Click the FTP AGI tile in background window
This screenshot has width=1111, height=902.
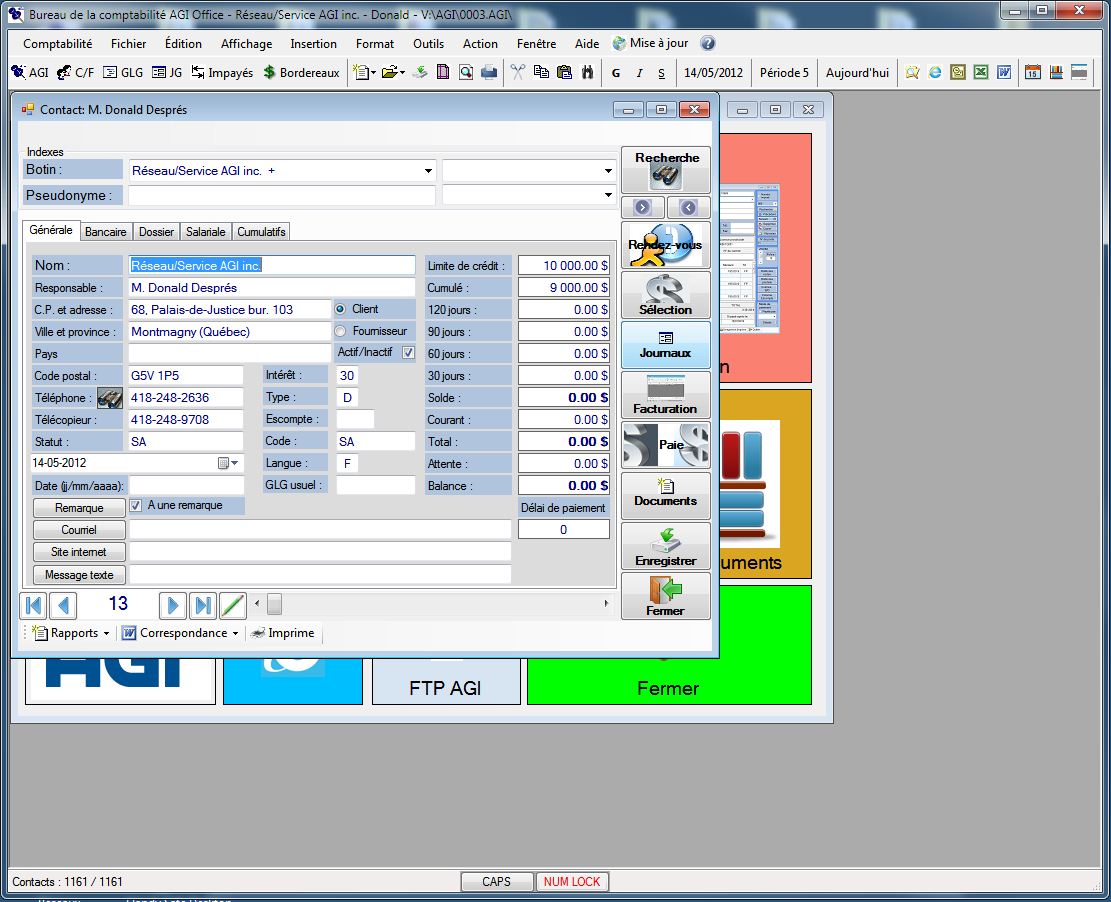click(446, 682)
